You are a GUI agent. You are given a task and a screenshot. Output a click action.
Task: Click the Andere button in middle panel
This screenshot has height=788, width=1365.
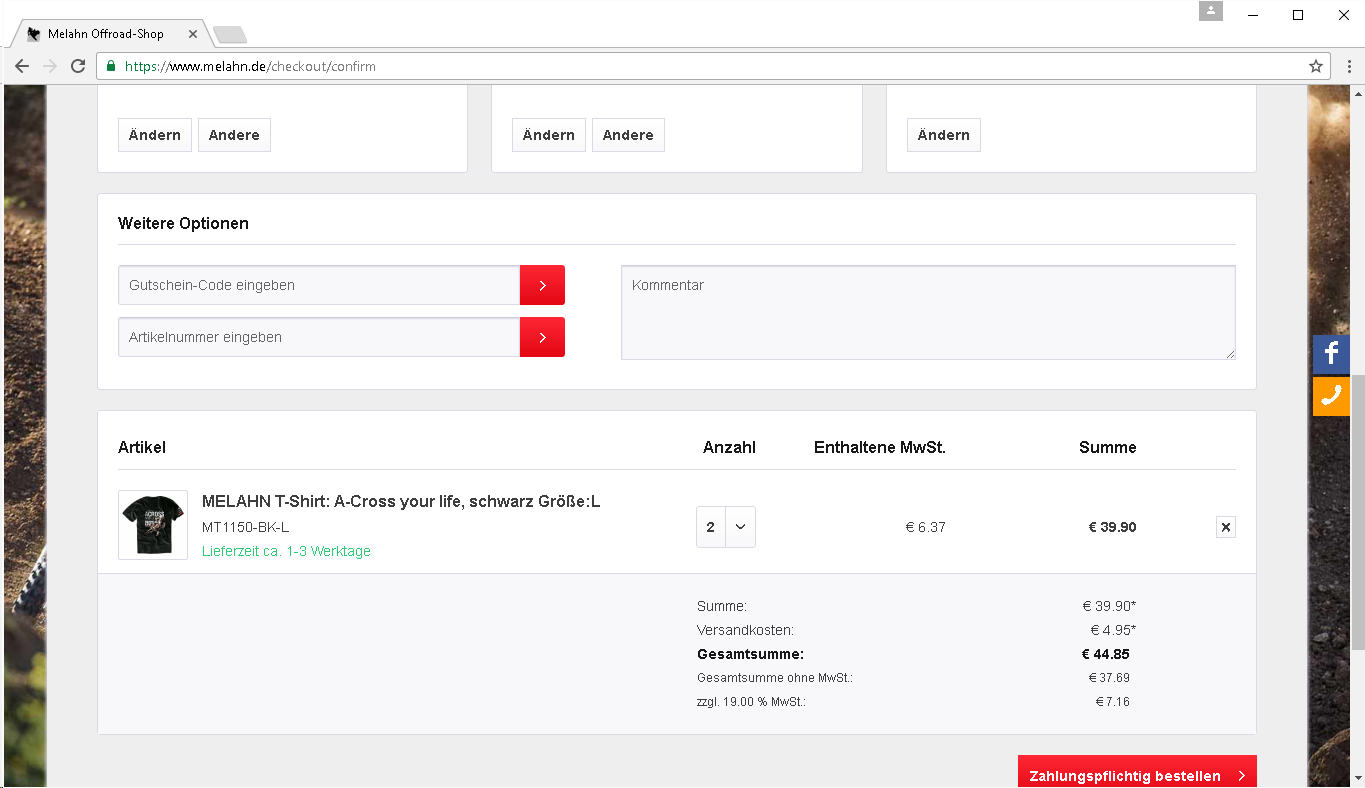tap(628, 135)
